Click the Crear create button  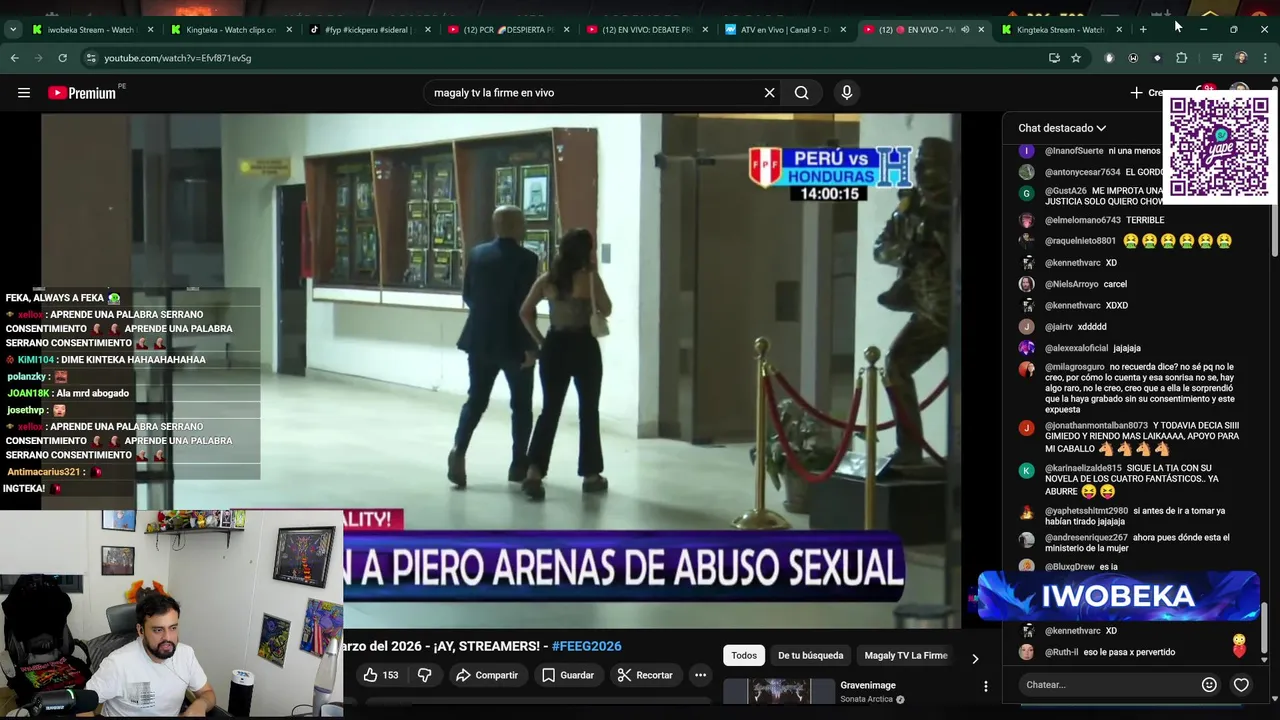coord(1145,93)
